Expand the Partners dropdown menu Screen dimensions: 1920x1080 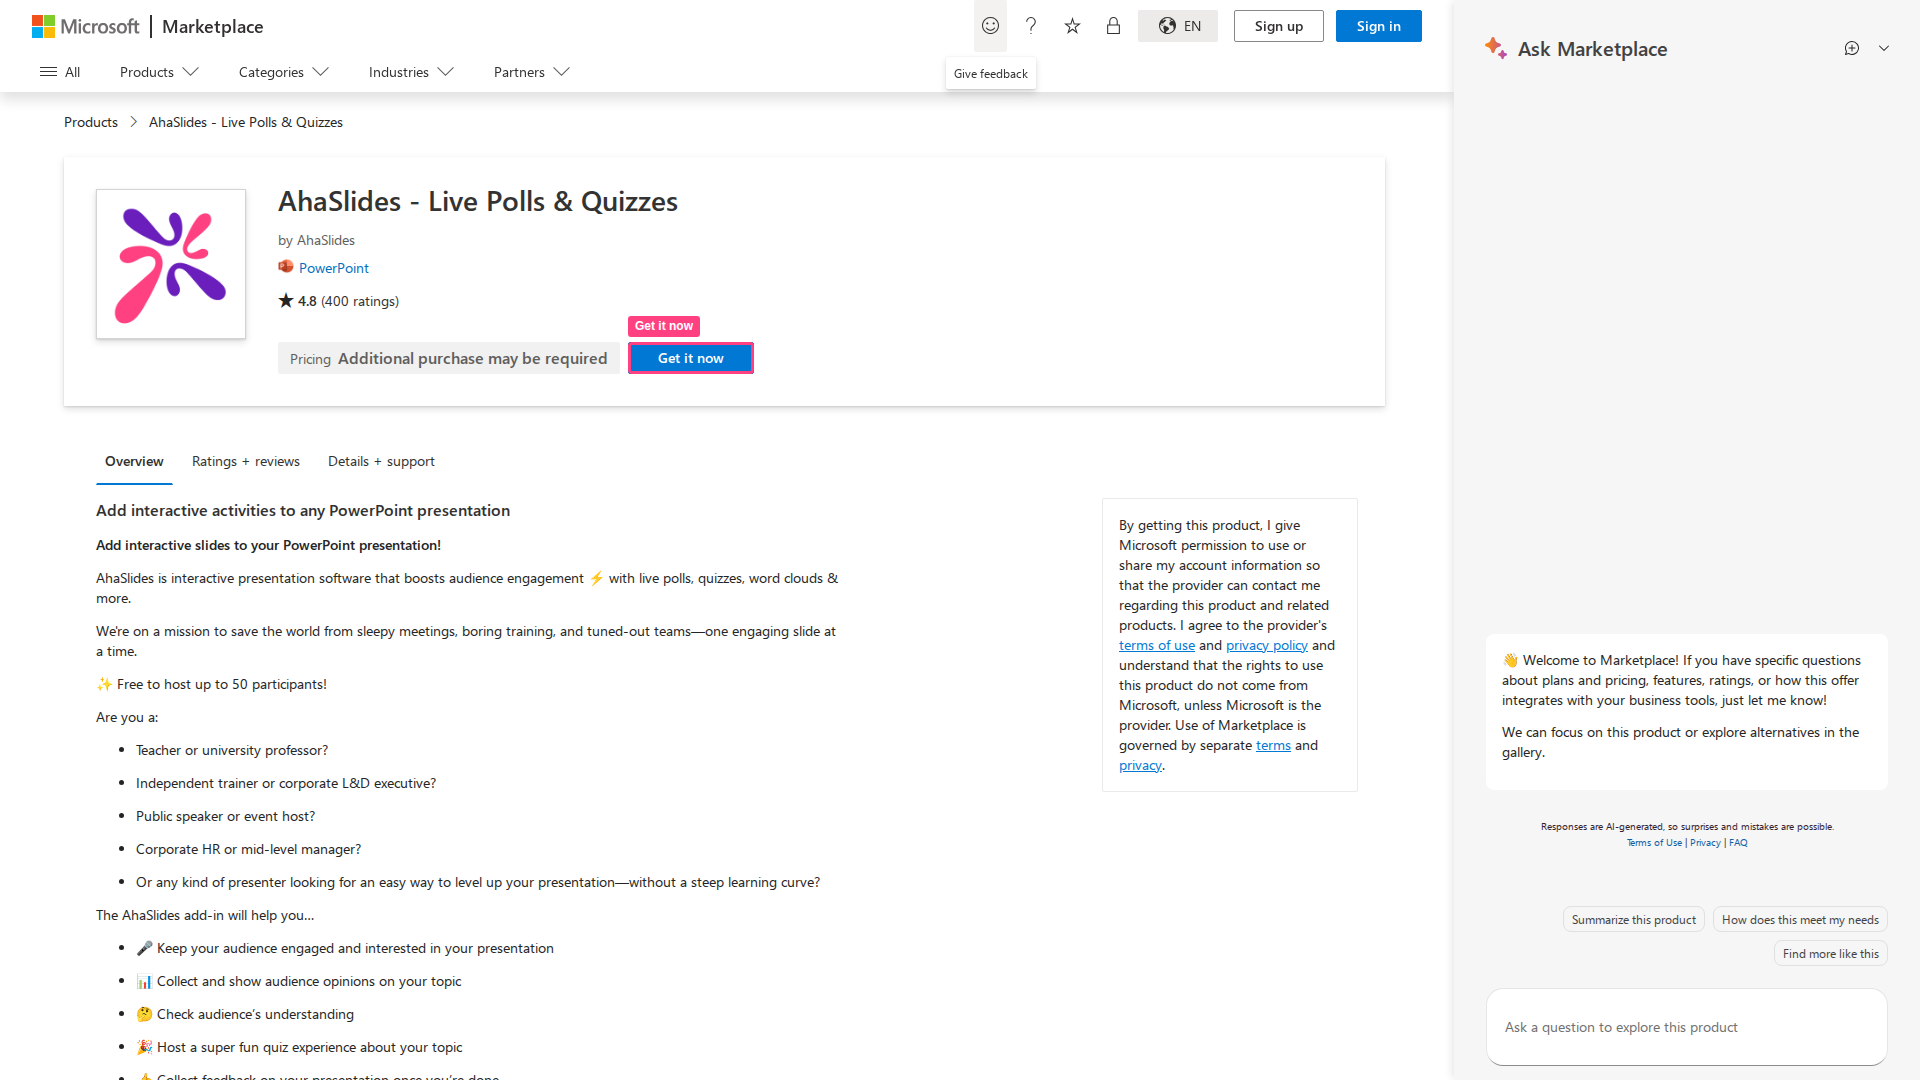tap(531, 72)
